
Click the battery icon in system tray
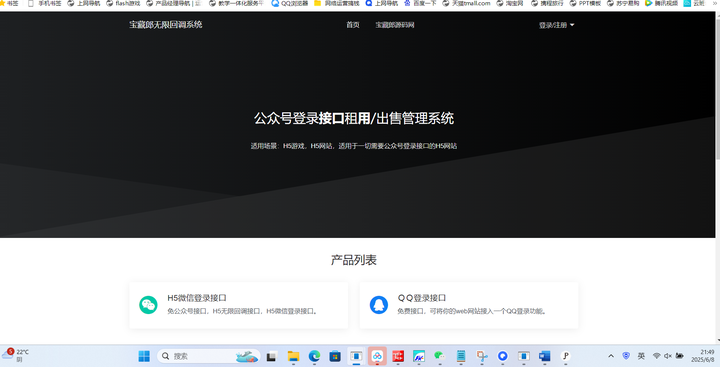tap(680, 356)
